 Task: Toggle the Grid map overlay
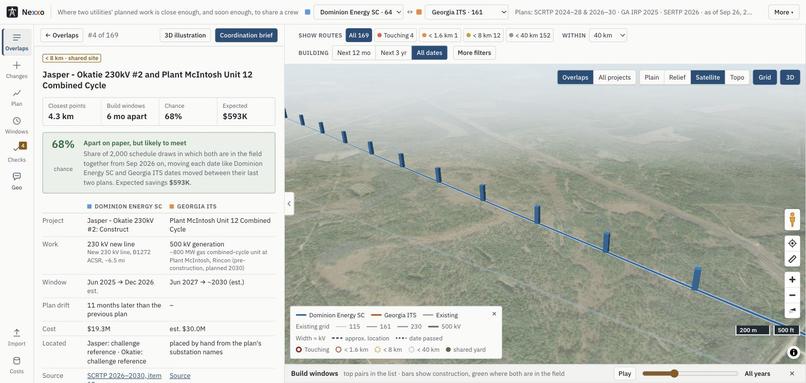tap(765, 77)
